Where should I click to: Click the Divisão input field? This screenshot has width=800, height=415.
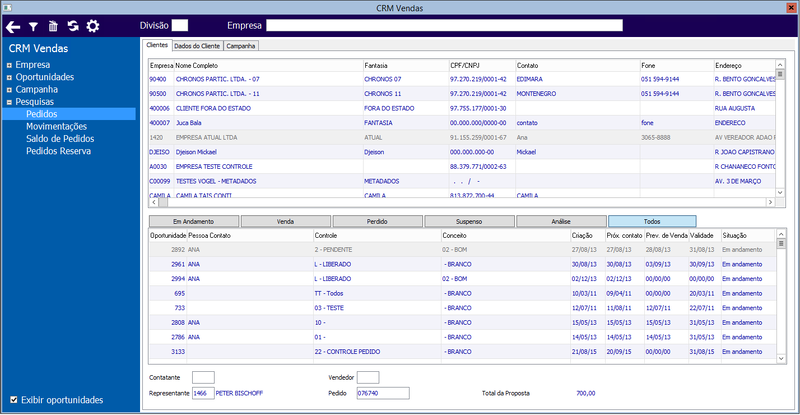click(180, 26)
